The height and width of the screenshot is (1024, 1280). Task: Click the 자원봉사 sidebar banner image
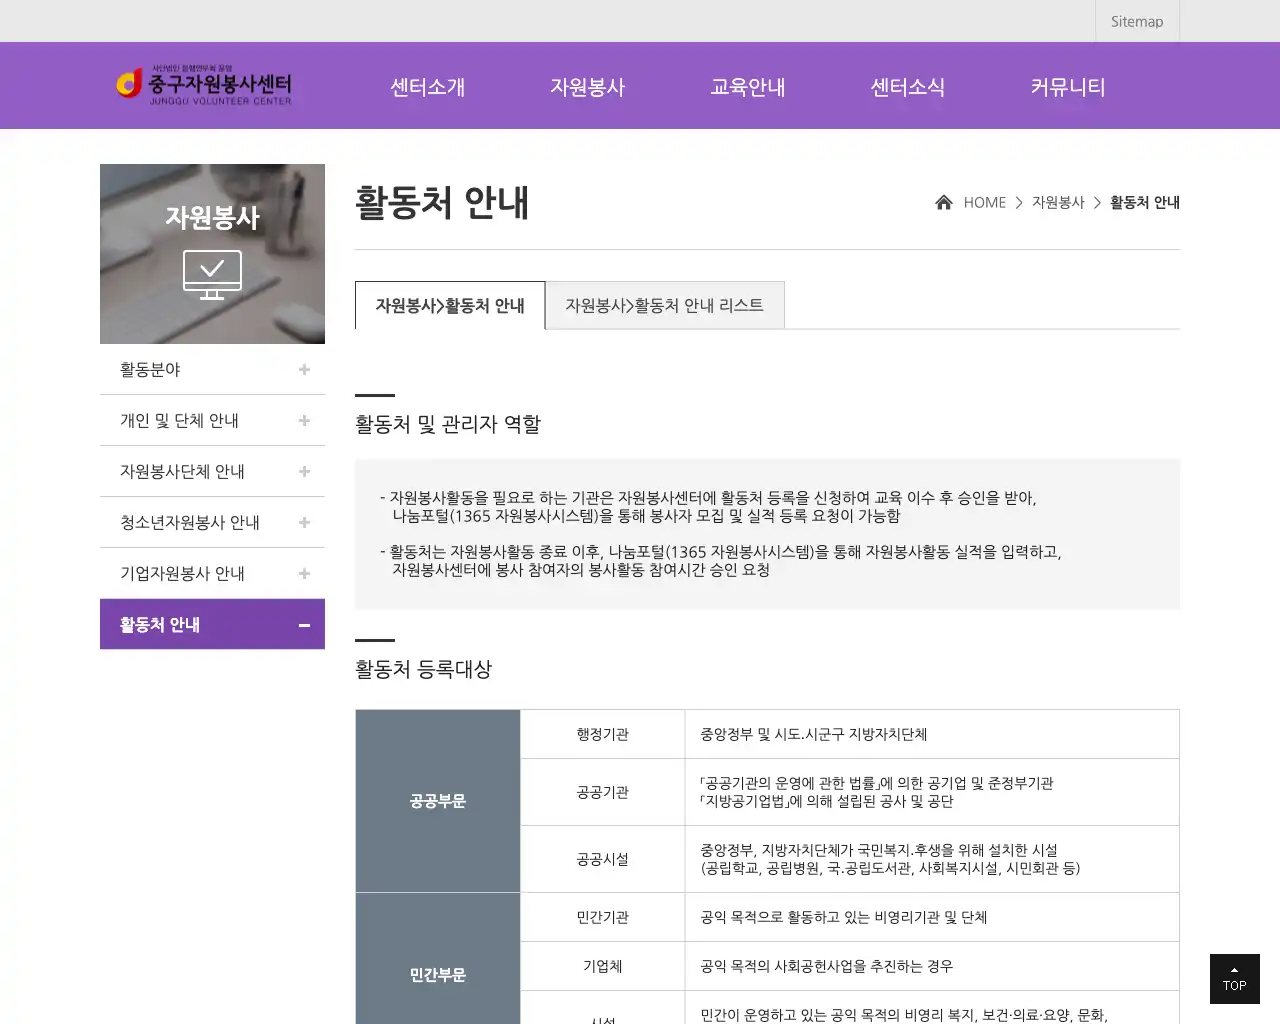[x=212, y=254]
